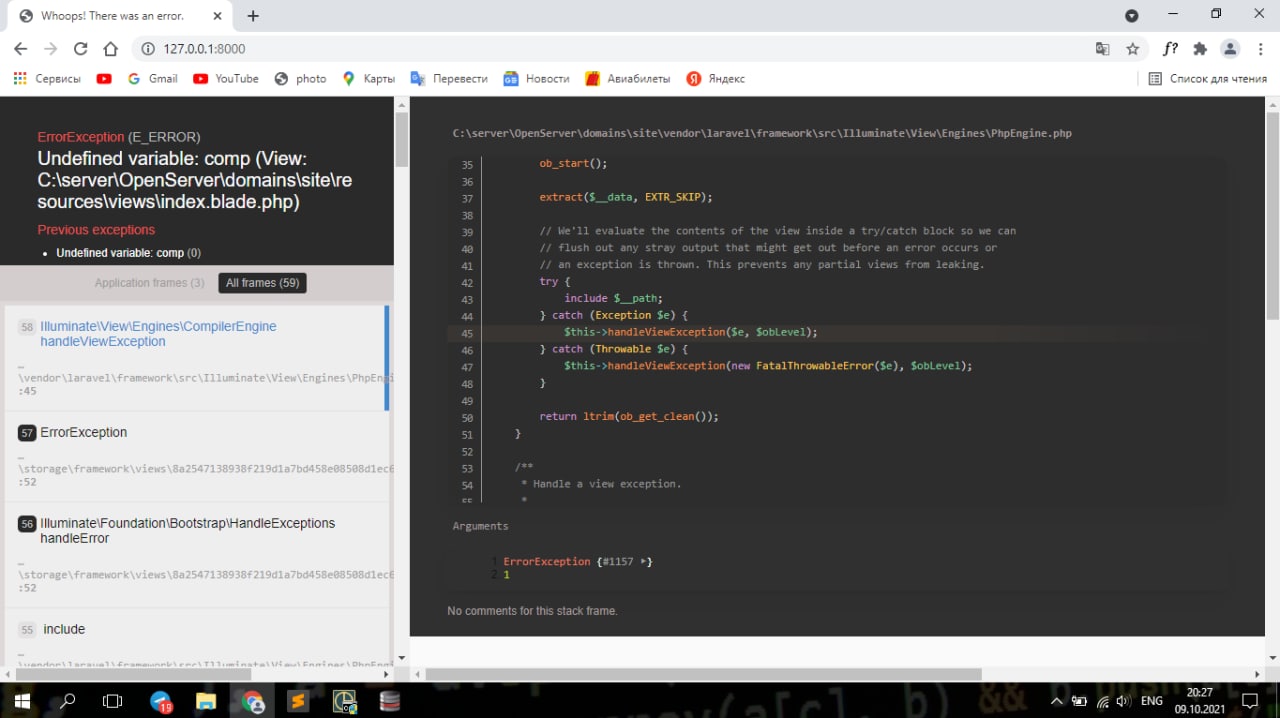Open the ENG language switcher in taskbar
This screenshot has height=718, width=1280.
coord(1152,701)
